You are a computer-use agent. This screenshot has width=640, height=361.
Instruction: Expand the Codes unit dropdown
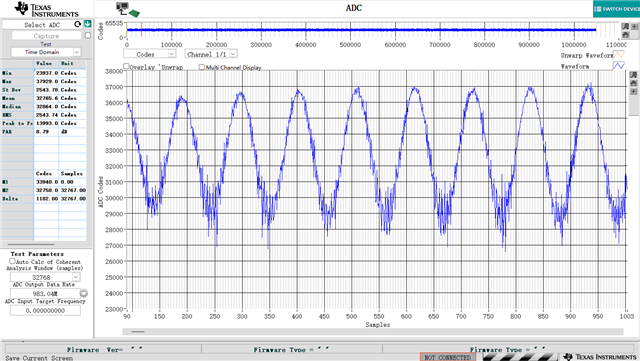click(x=149, y=54)
